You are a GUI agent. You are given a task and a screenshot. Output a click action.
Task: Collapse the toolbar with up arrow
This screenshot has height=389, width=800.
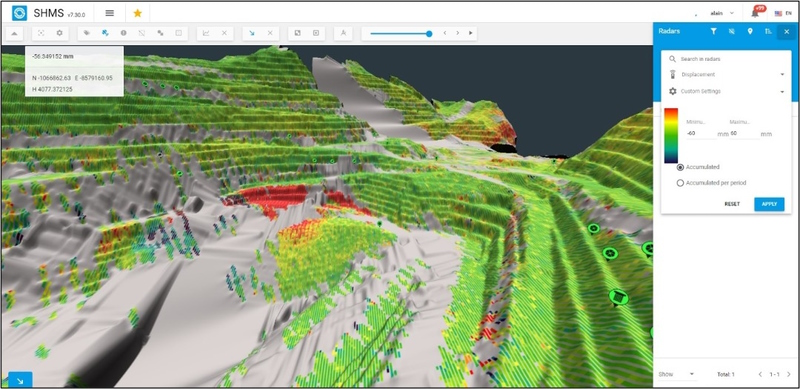coord(14,33)
